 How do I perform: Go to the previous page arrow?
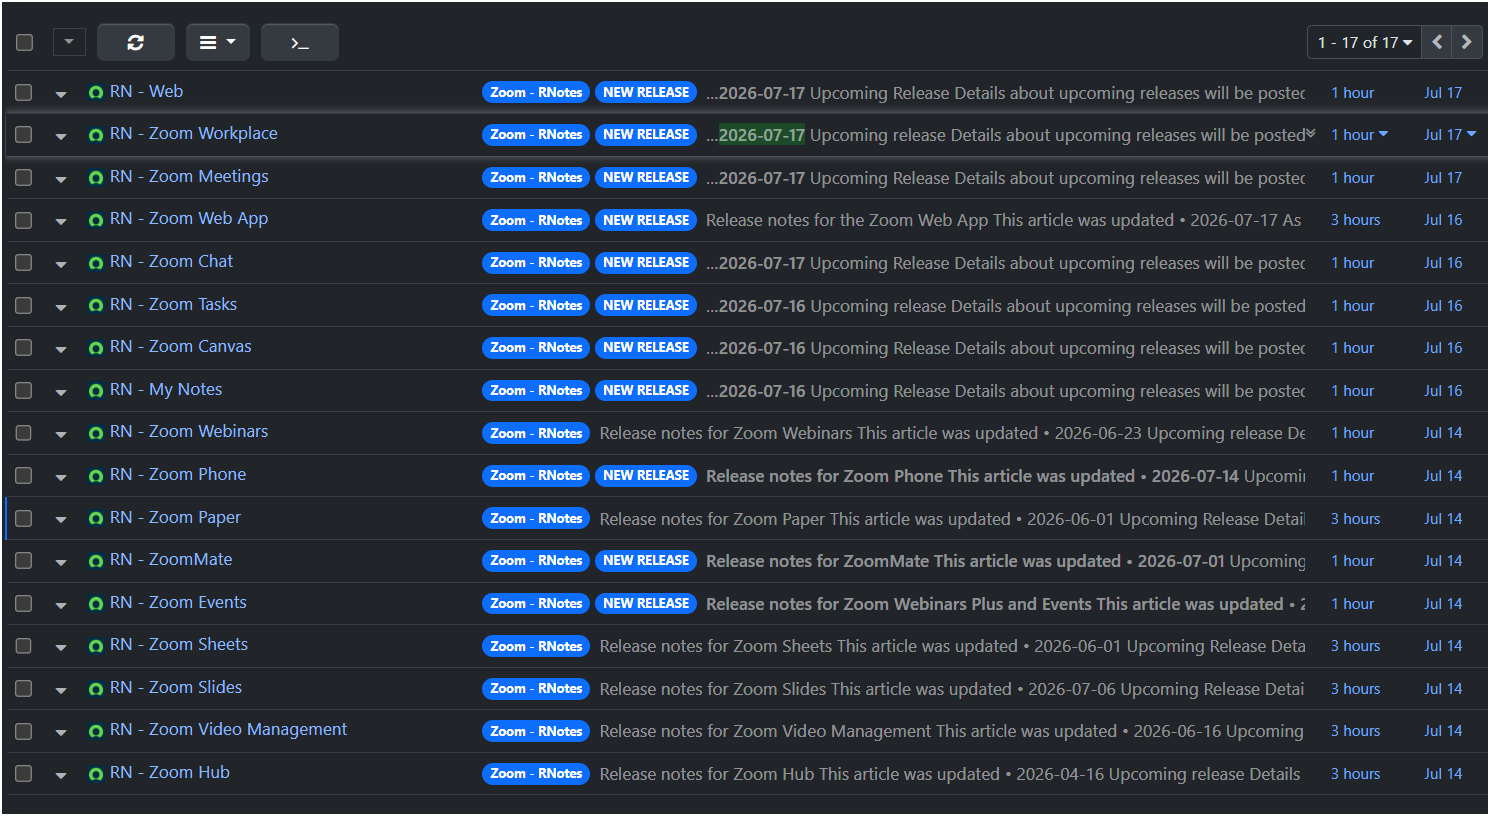1437,42
